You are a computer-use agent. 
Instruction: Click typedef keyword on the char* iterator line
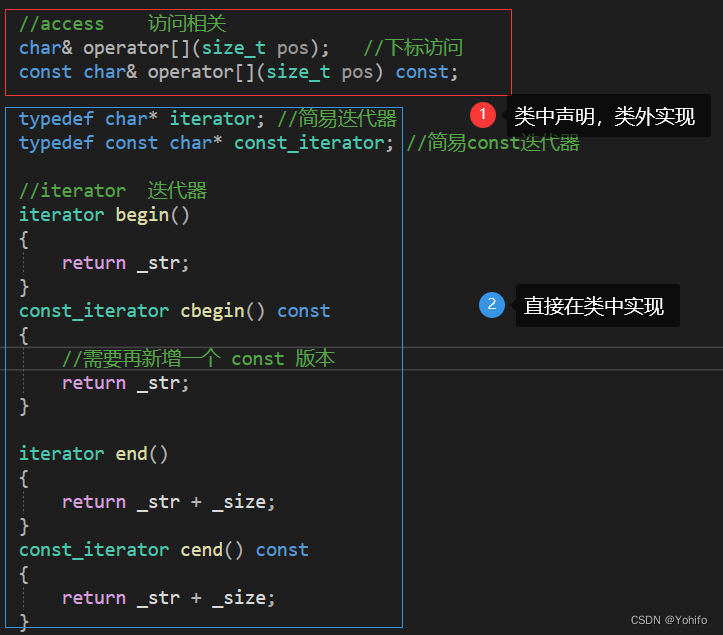coord(56,119)
